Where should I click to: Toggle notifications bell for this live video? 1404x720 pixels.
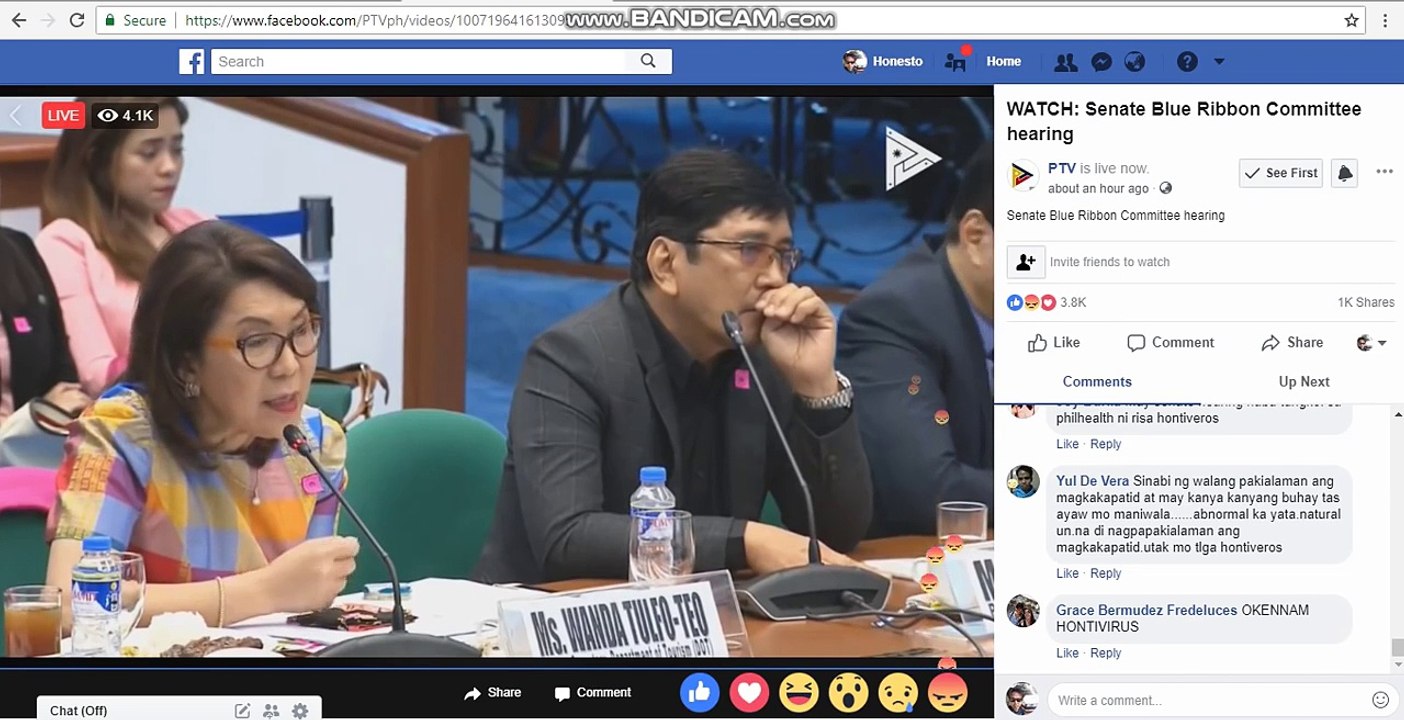point(1345,173)
